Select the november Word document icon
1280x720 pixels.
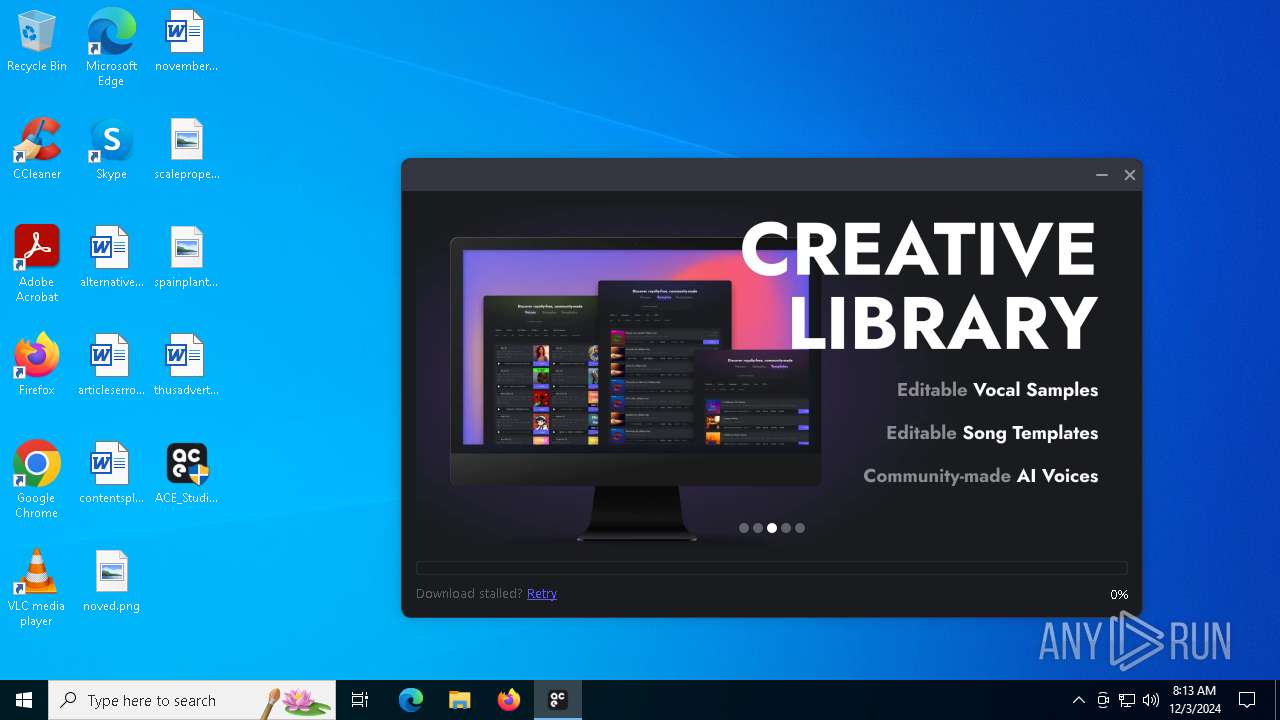tap(186, 42)
